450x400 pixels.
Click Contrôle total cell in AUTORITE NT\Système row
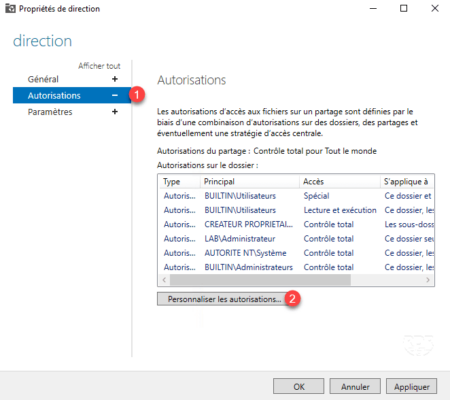(328, 253)
